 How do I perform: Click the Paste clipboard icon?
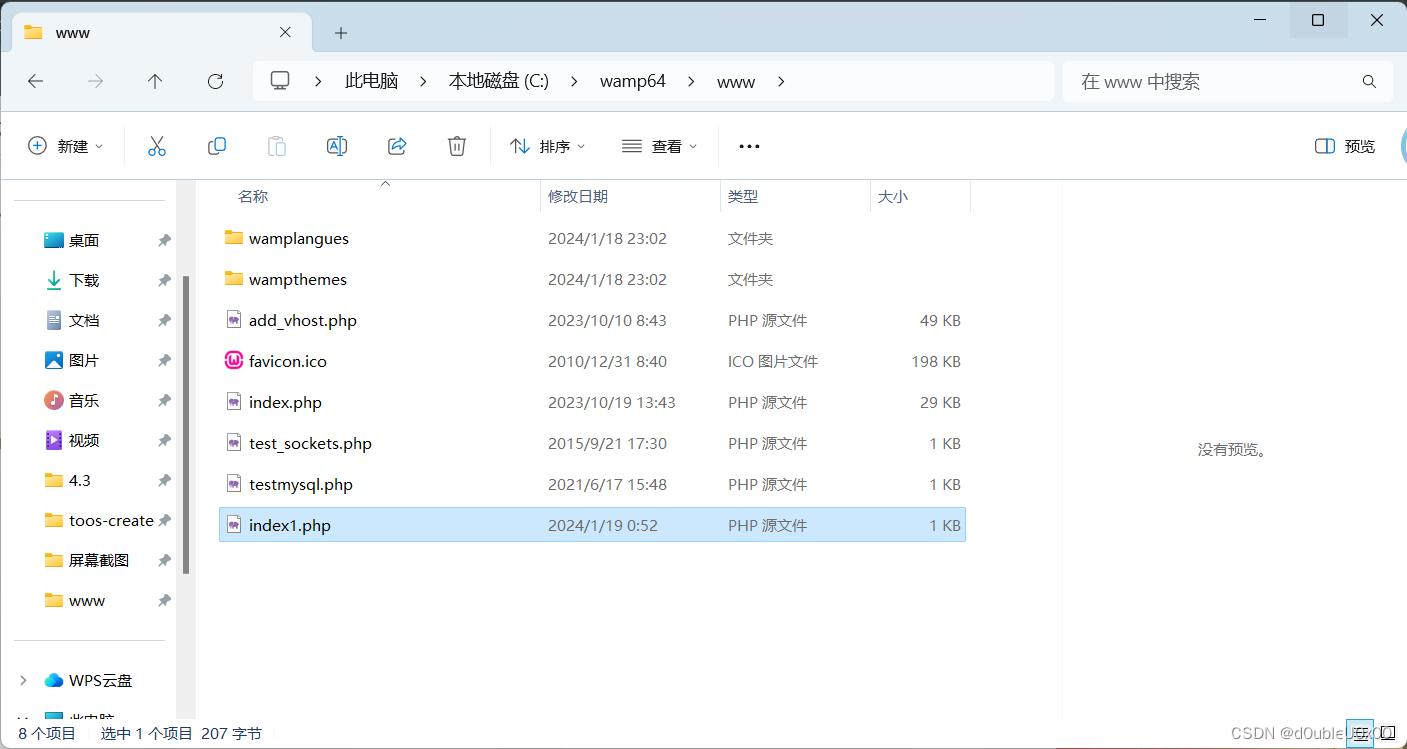(x=277, y=146)
